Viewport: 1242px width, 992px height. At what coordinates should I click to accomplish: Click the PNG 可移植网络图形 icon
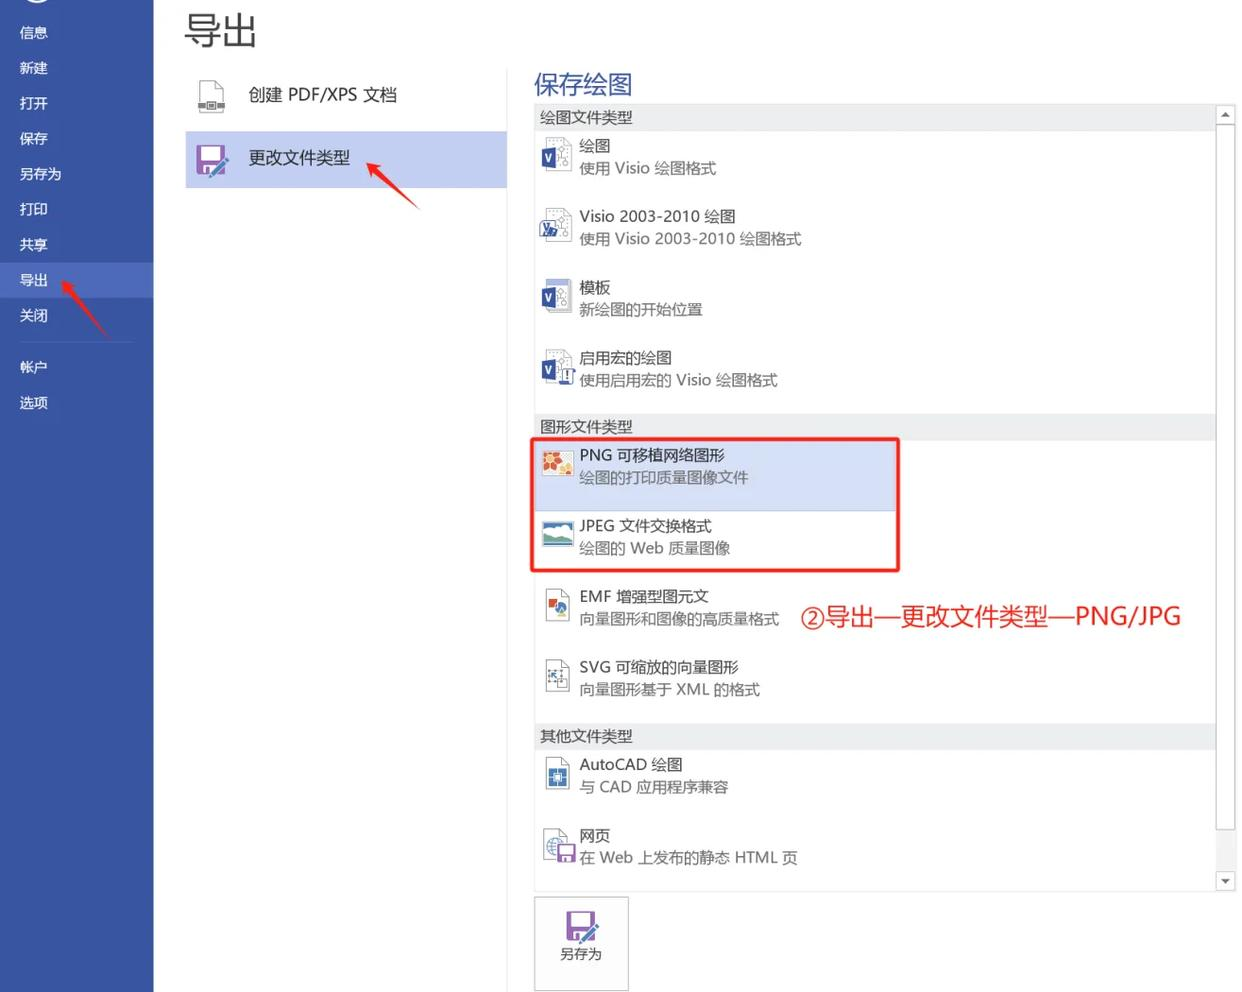point(557,462)
